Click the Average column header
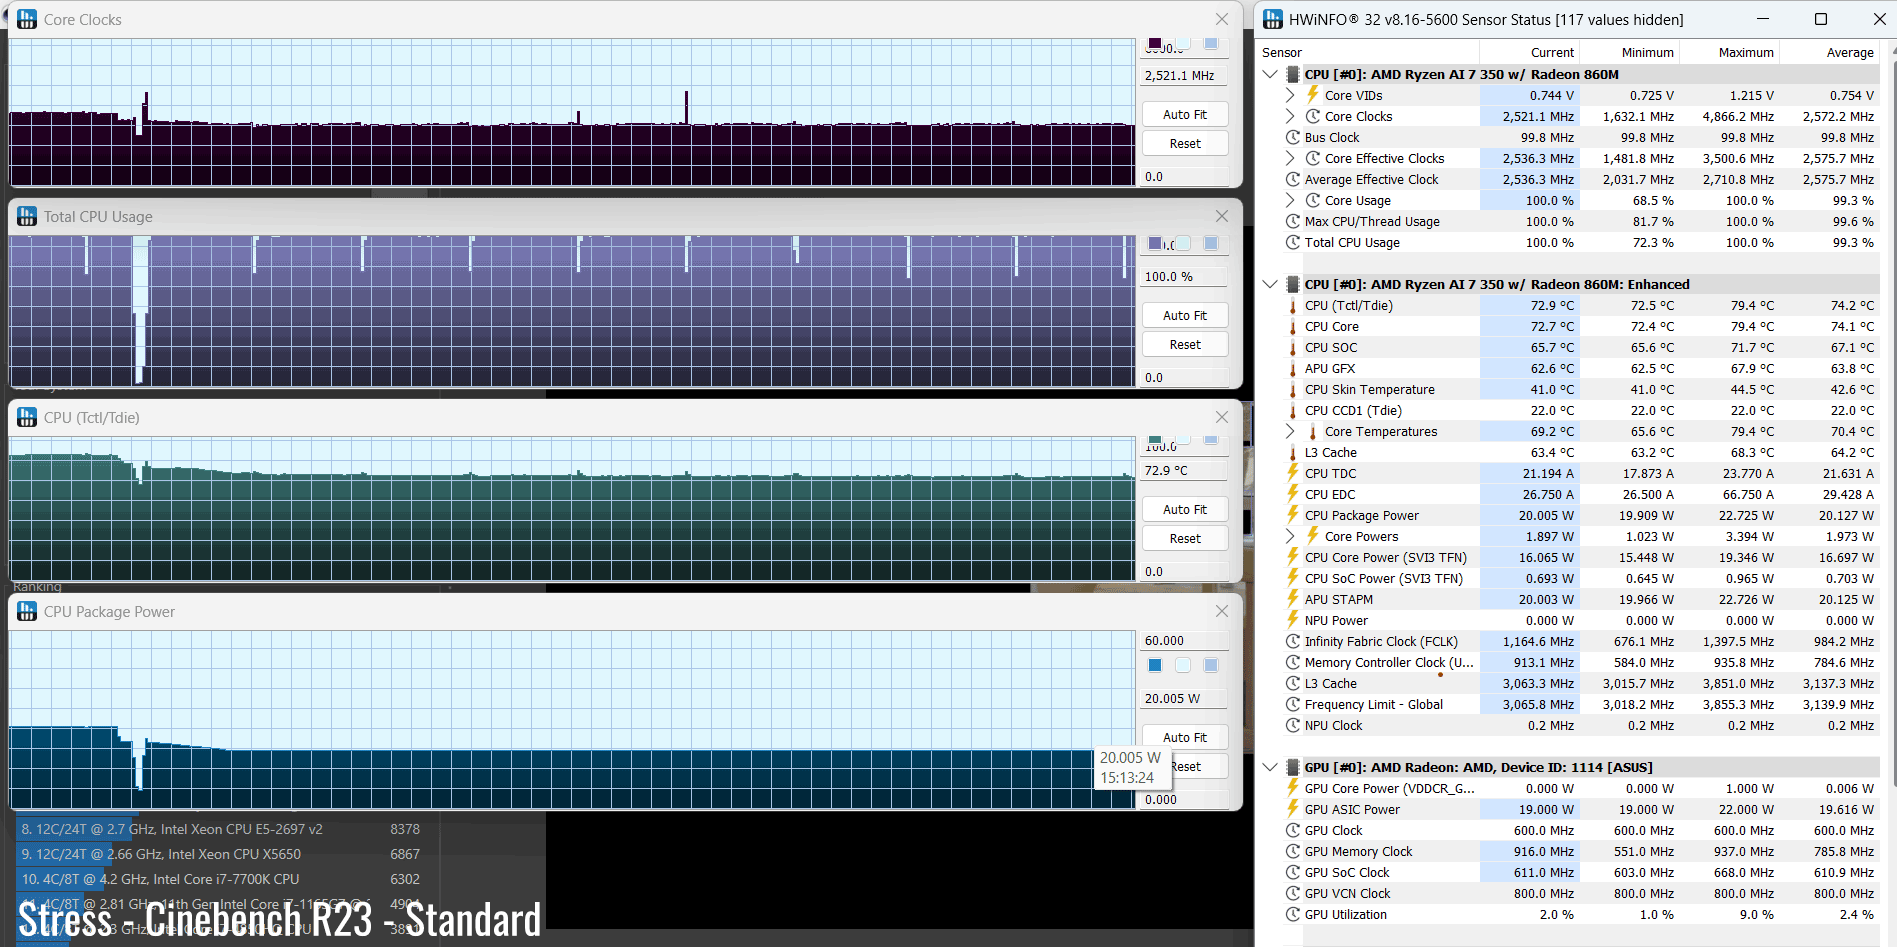 pyautogui.click(x=1829, y=52)
